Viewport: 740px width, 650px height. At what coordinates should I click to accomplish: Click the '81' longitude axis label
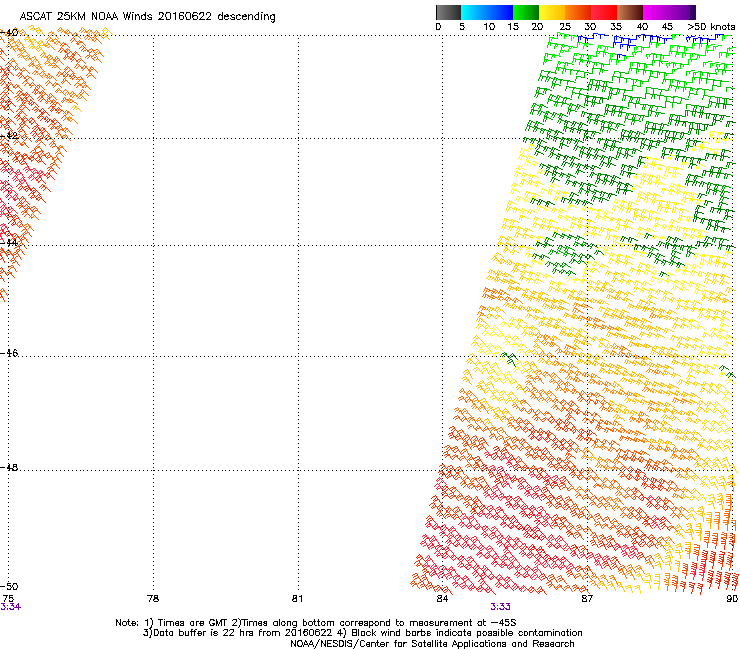click(297, 599)
